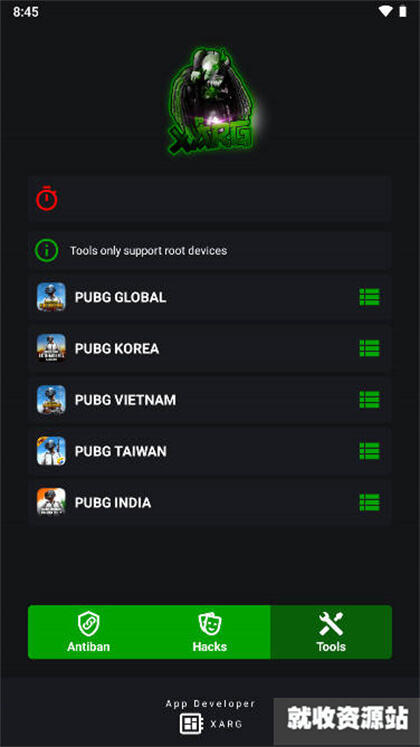Screen dimensions: 420x747
Task: Tap the Wi-Fi status bar icon
Action: coord(385,11)
